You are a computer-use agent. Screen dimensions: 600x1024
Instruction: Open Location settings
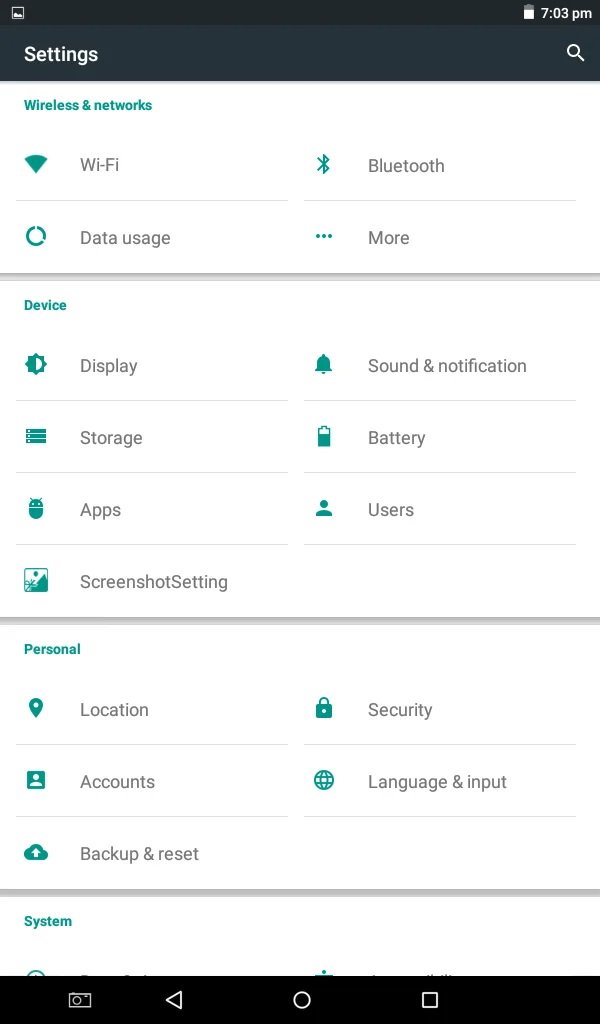click(151, 709)
